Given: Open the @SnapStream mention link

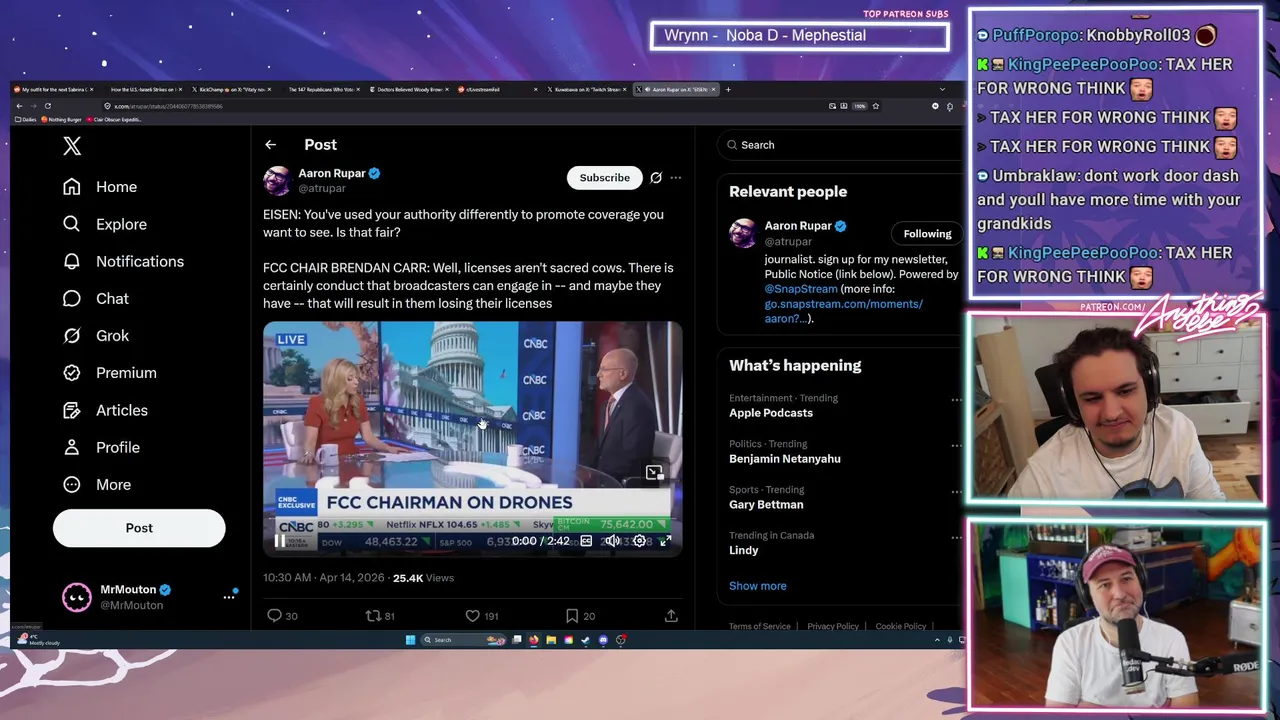Looking at the screenshot, I should click(x=801, y=289).
